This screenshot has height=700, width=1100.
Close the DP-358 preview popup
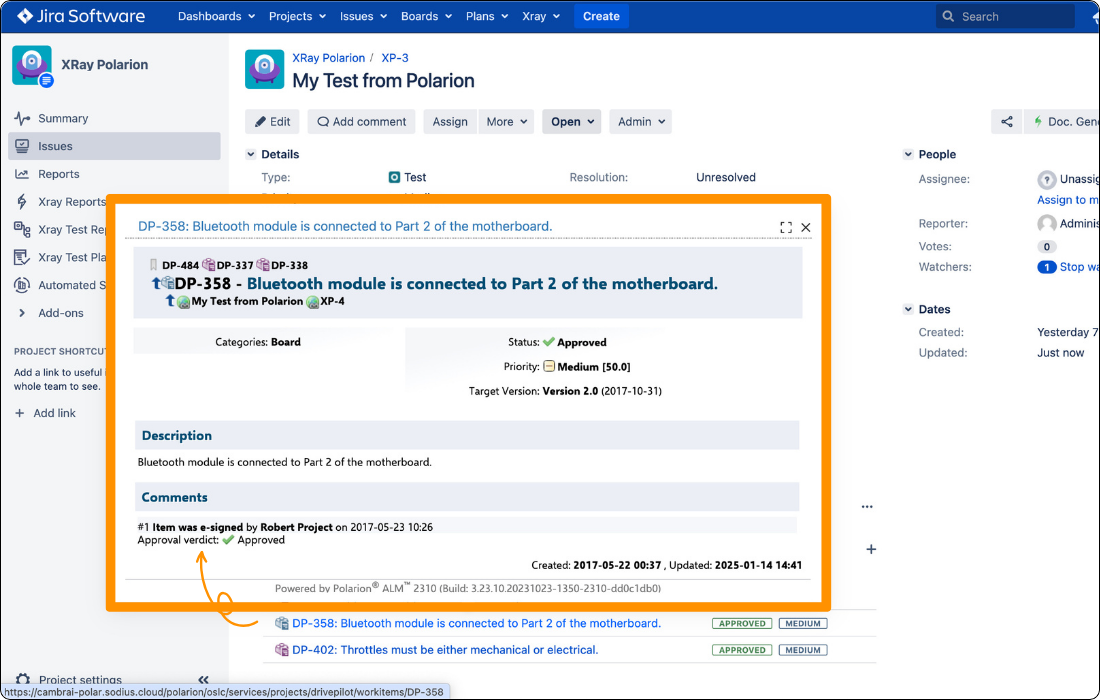(806, 227)
